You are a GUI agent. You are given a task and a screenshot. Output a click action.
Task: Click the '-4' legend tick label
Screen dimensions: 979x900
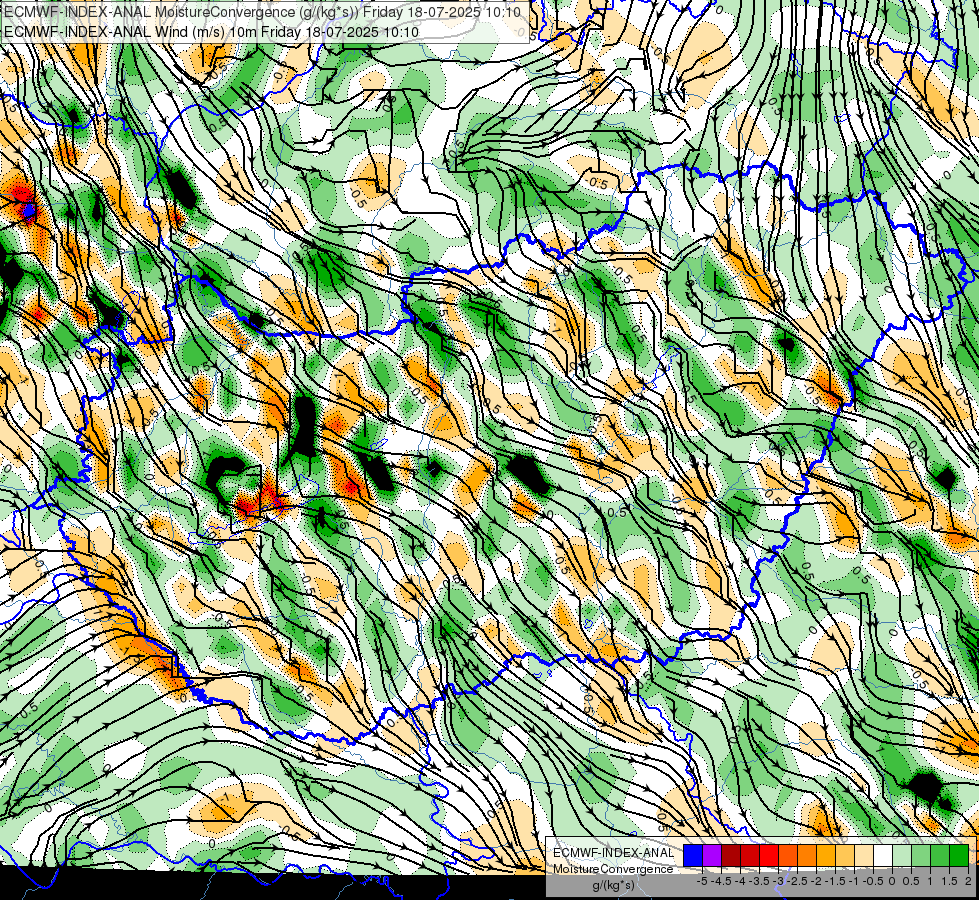pos(740,881)
